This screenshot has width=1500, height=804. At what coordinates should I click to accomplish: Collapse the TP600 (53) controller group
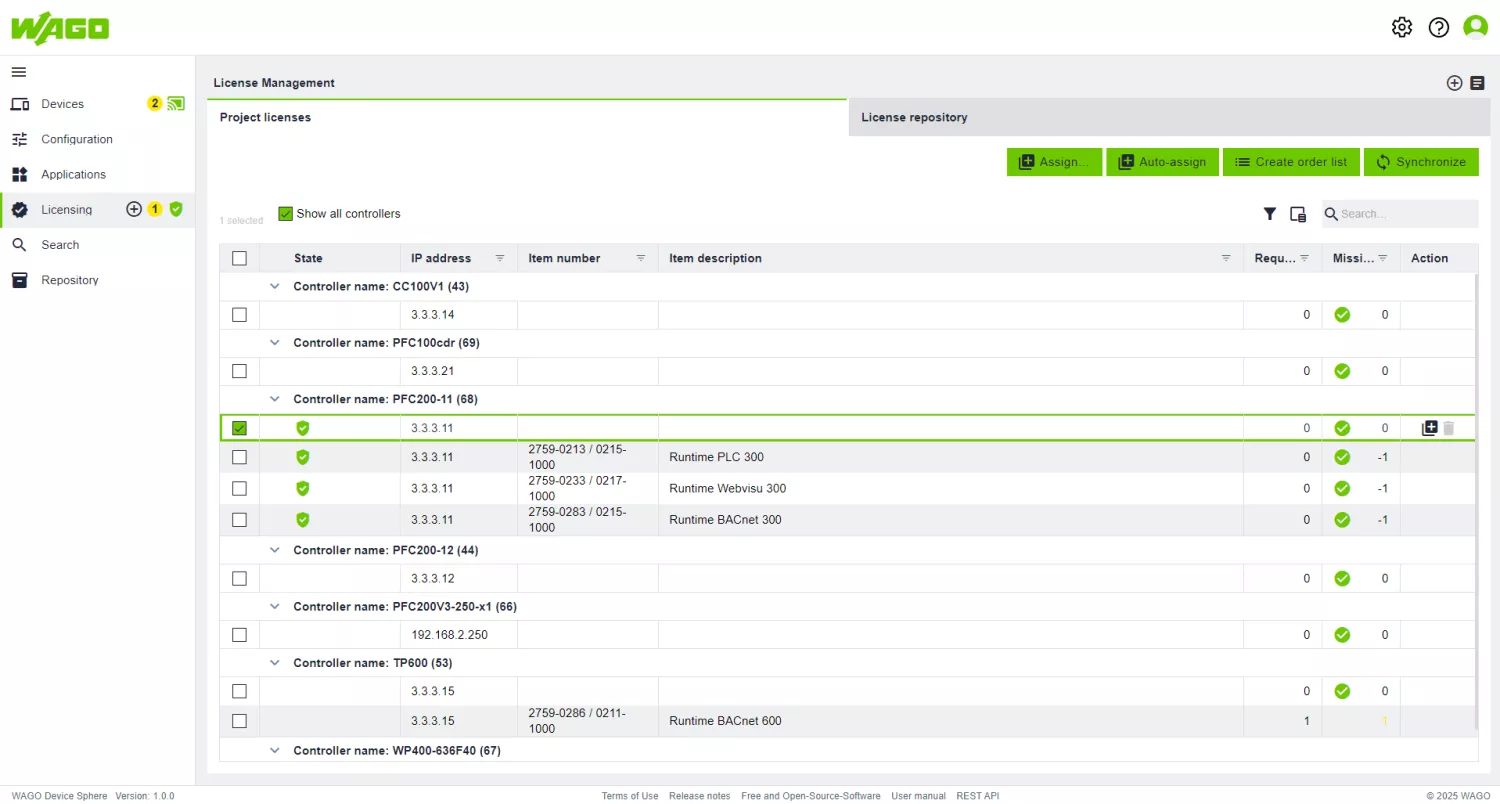[x=275, y=663]
